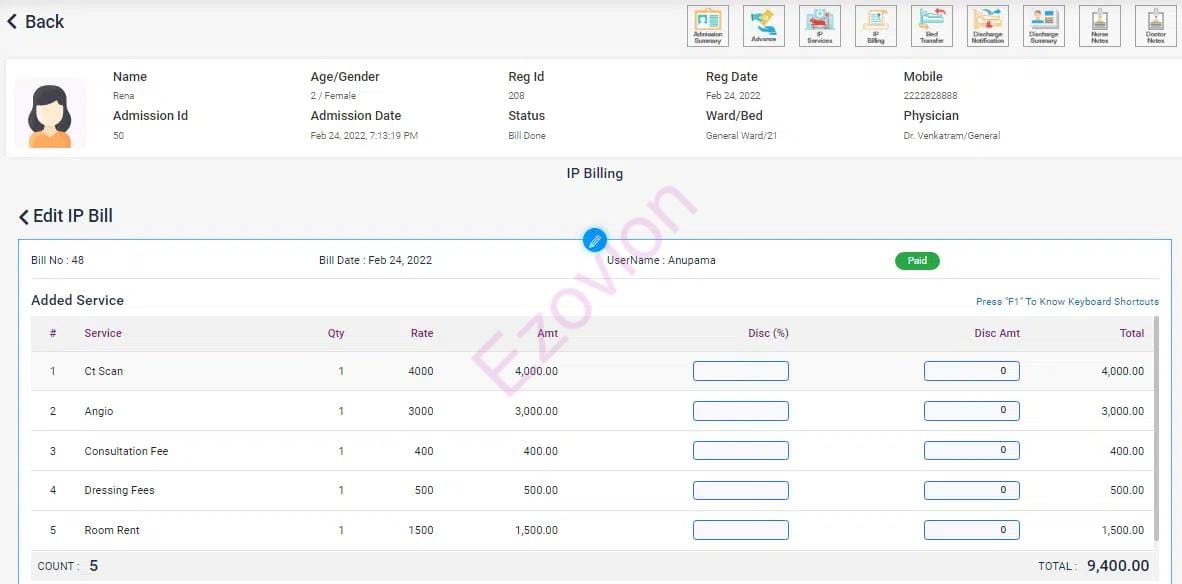
Task: Open IP Services from the toolbar
Action: point(820,26)
